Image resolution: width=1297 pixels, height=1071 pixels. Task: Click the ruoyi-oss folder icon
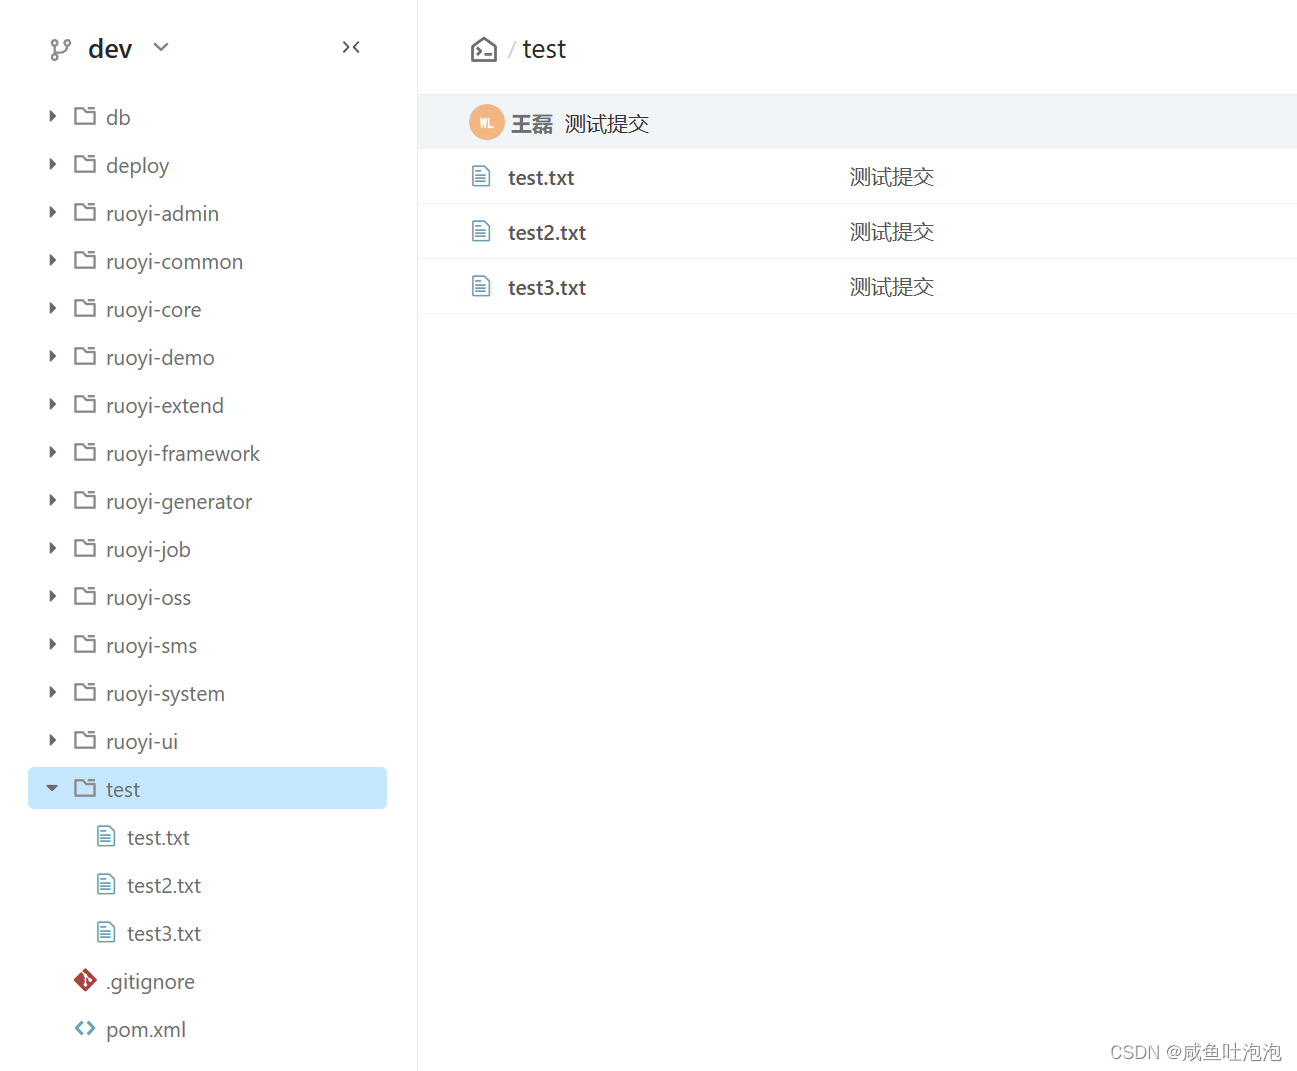[85, 596]
